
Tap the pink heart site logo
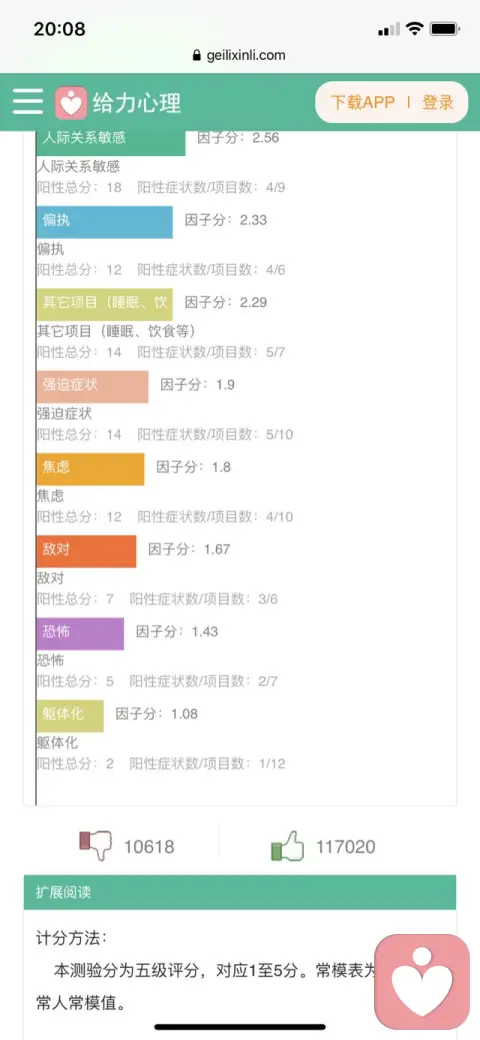(x=70, y=103)
